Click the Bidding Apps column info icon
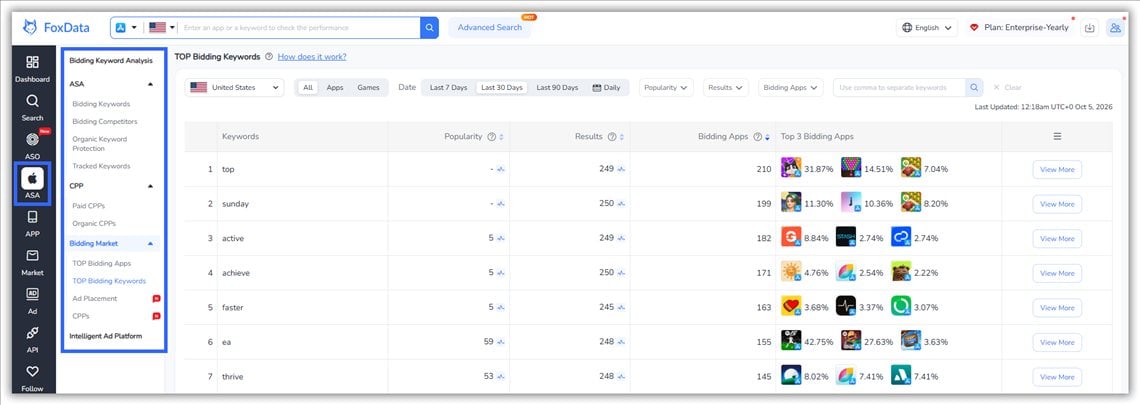Screen dimensions: 1140x405 click(x=758, y=137)
